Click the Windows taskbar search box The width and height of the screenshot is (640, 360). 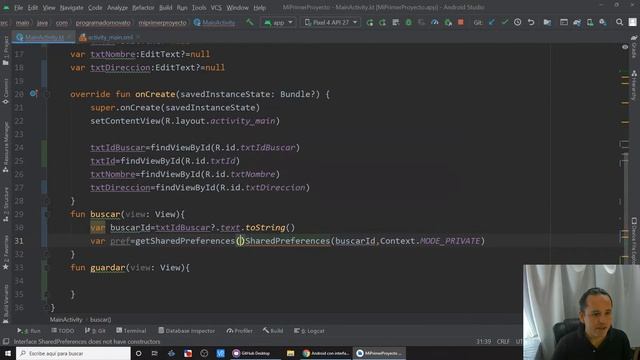click(73, 353)
